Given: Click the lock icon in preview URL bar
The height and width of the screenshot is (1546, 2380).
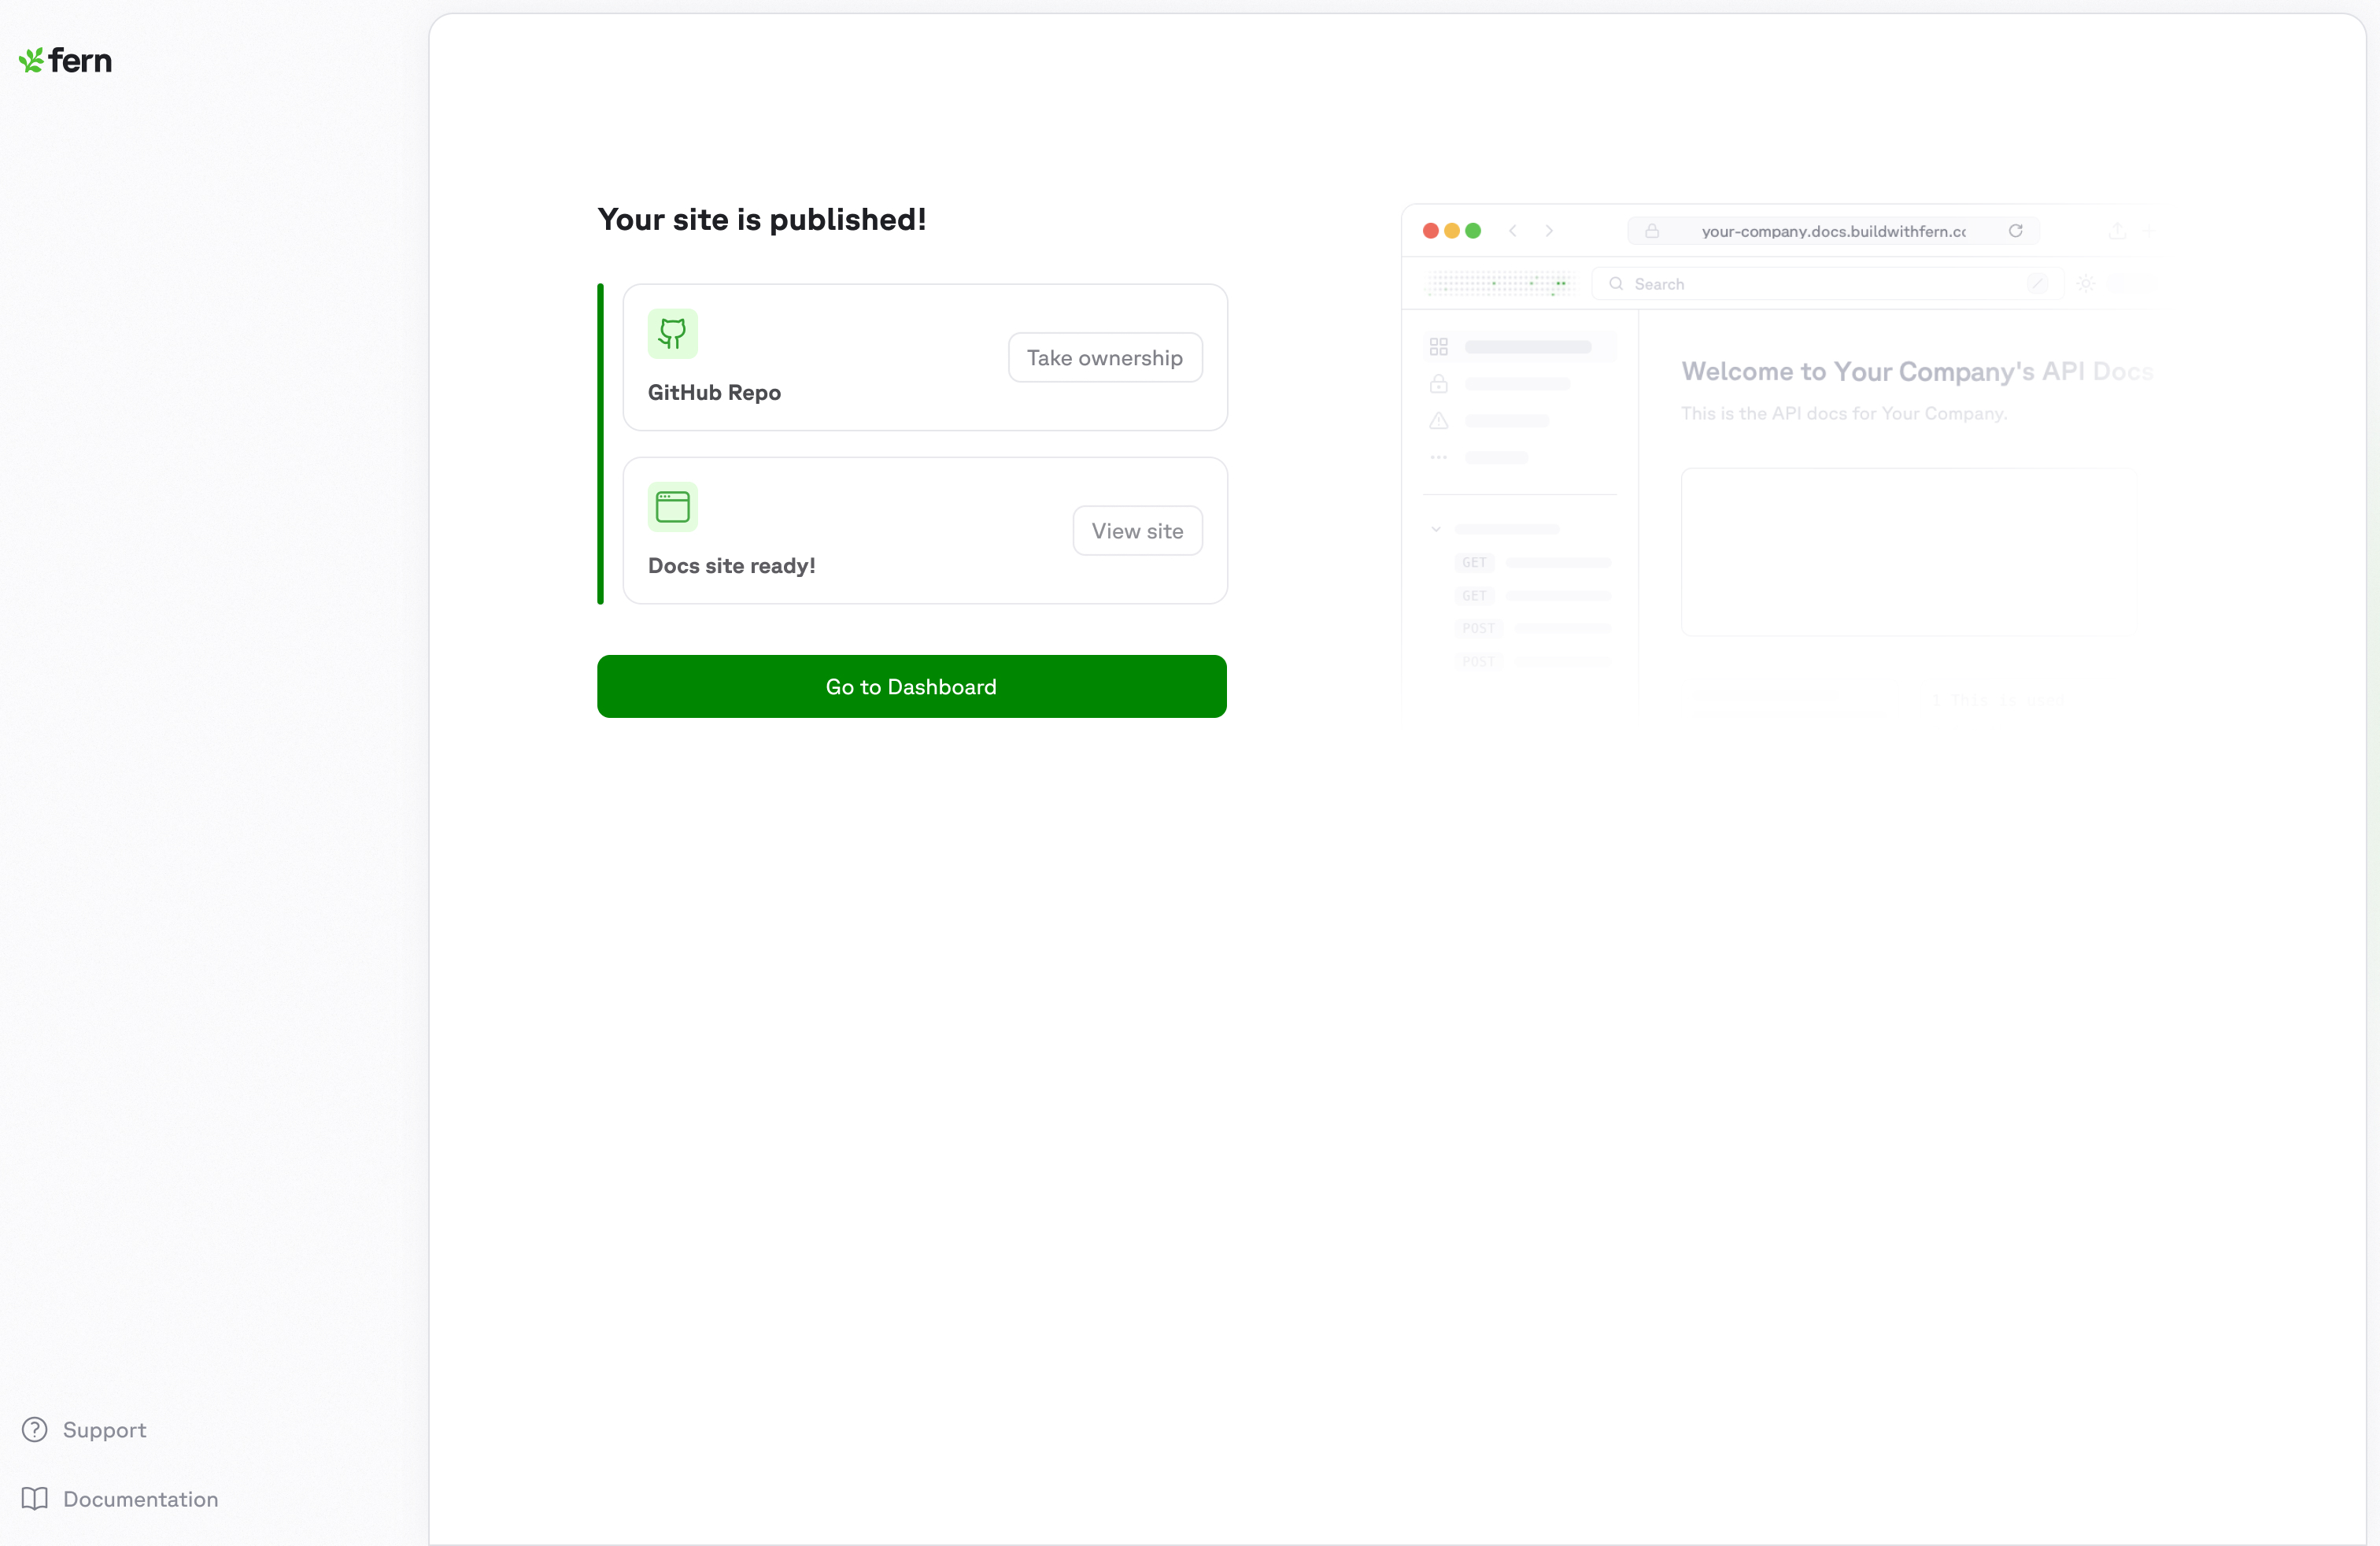Looking at the screenshot, I should [1652, 231].
